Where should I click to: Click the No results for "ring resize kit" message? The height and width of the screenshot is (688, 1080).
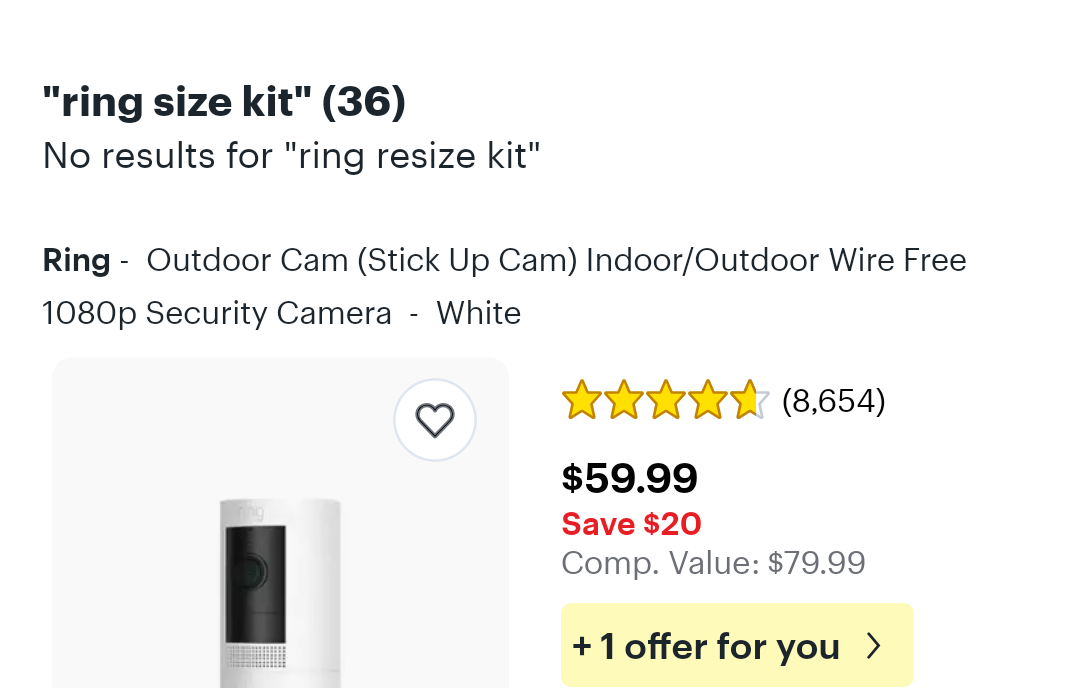point(291,156)
